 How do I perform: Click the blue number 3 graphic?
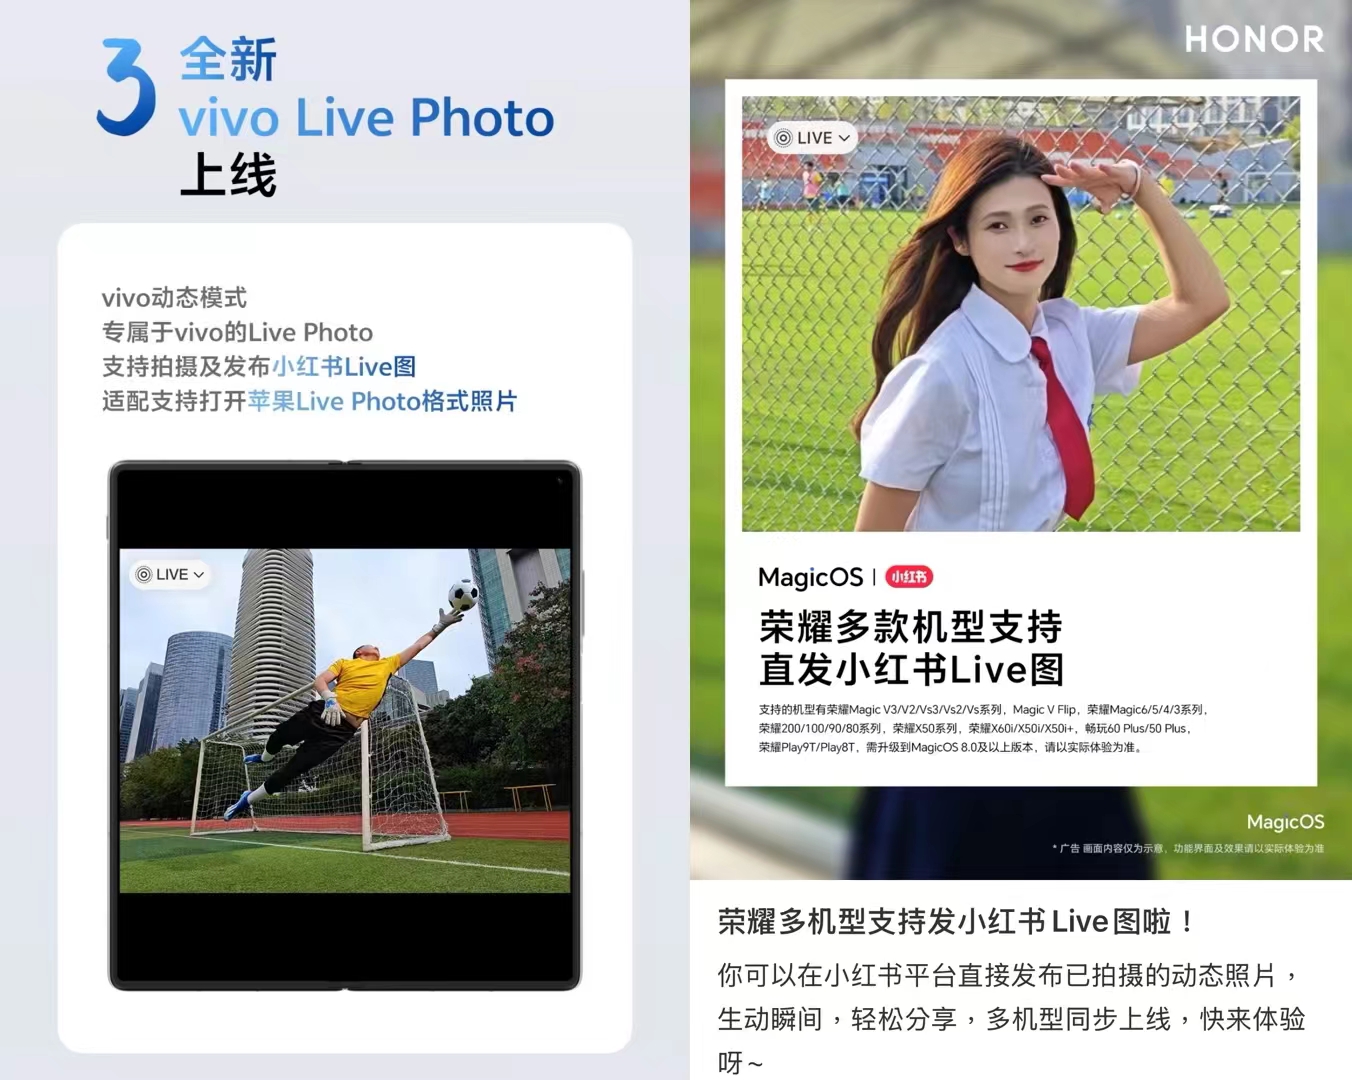(126, 87)
